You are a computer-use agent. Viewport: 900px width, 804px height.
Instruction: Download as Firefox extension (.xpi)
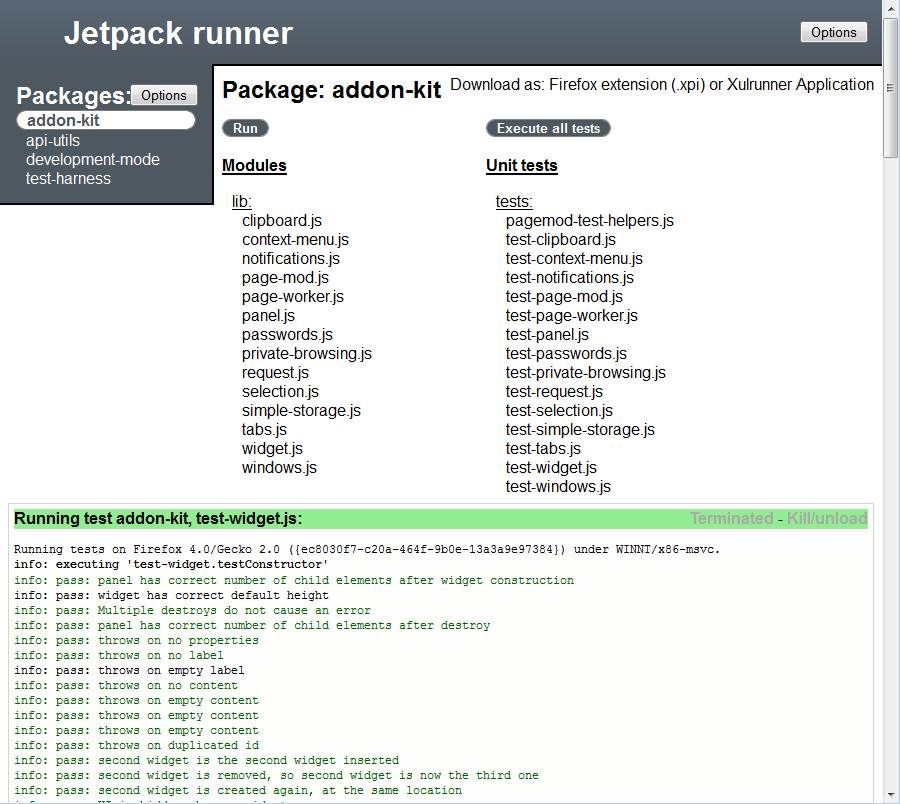627,85
